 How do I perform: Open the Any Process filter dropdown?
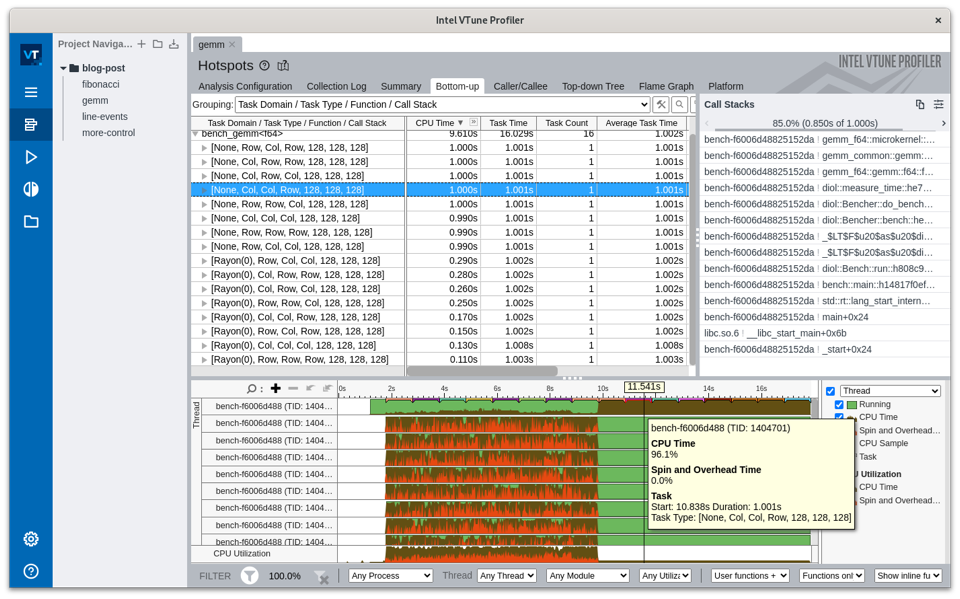390,576
